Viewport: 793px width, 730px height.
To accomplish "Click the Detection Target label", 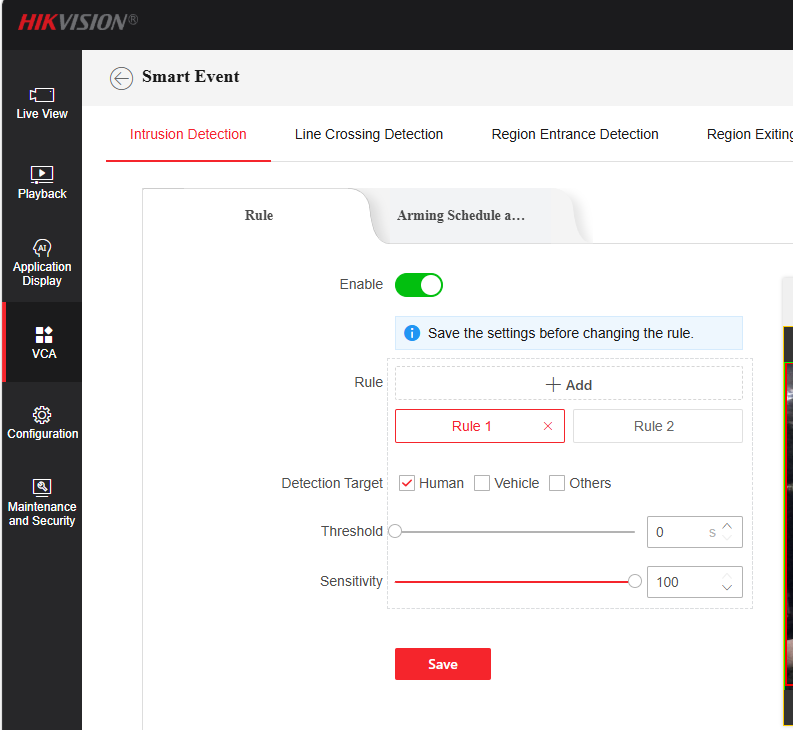I will 332,483.
